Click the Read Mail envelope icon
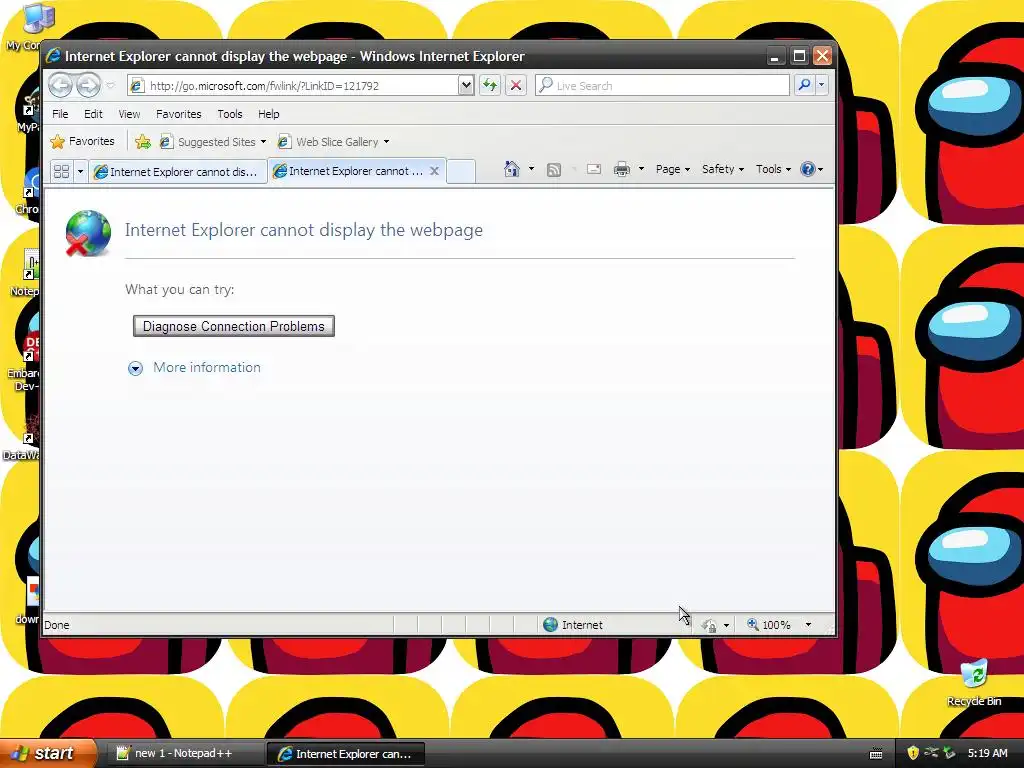This screenshot has width=1024, height=768. [594, 170]
